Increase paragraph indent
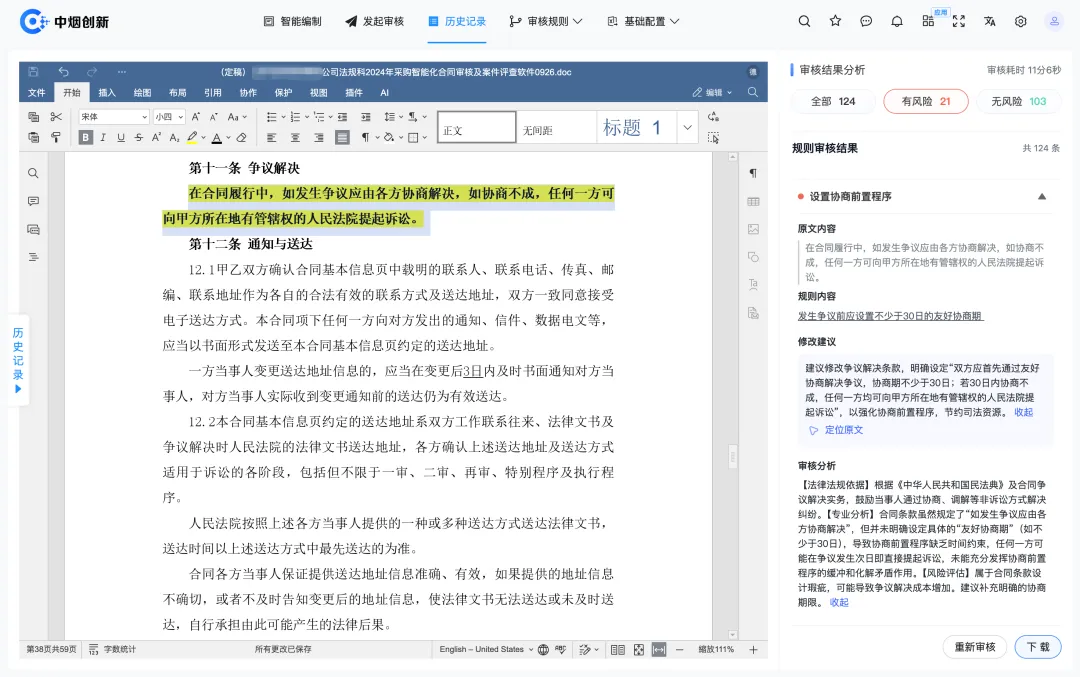 366,117
